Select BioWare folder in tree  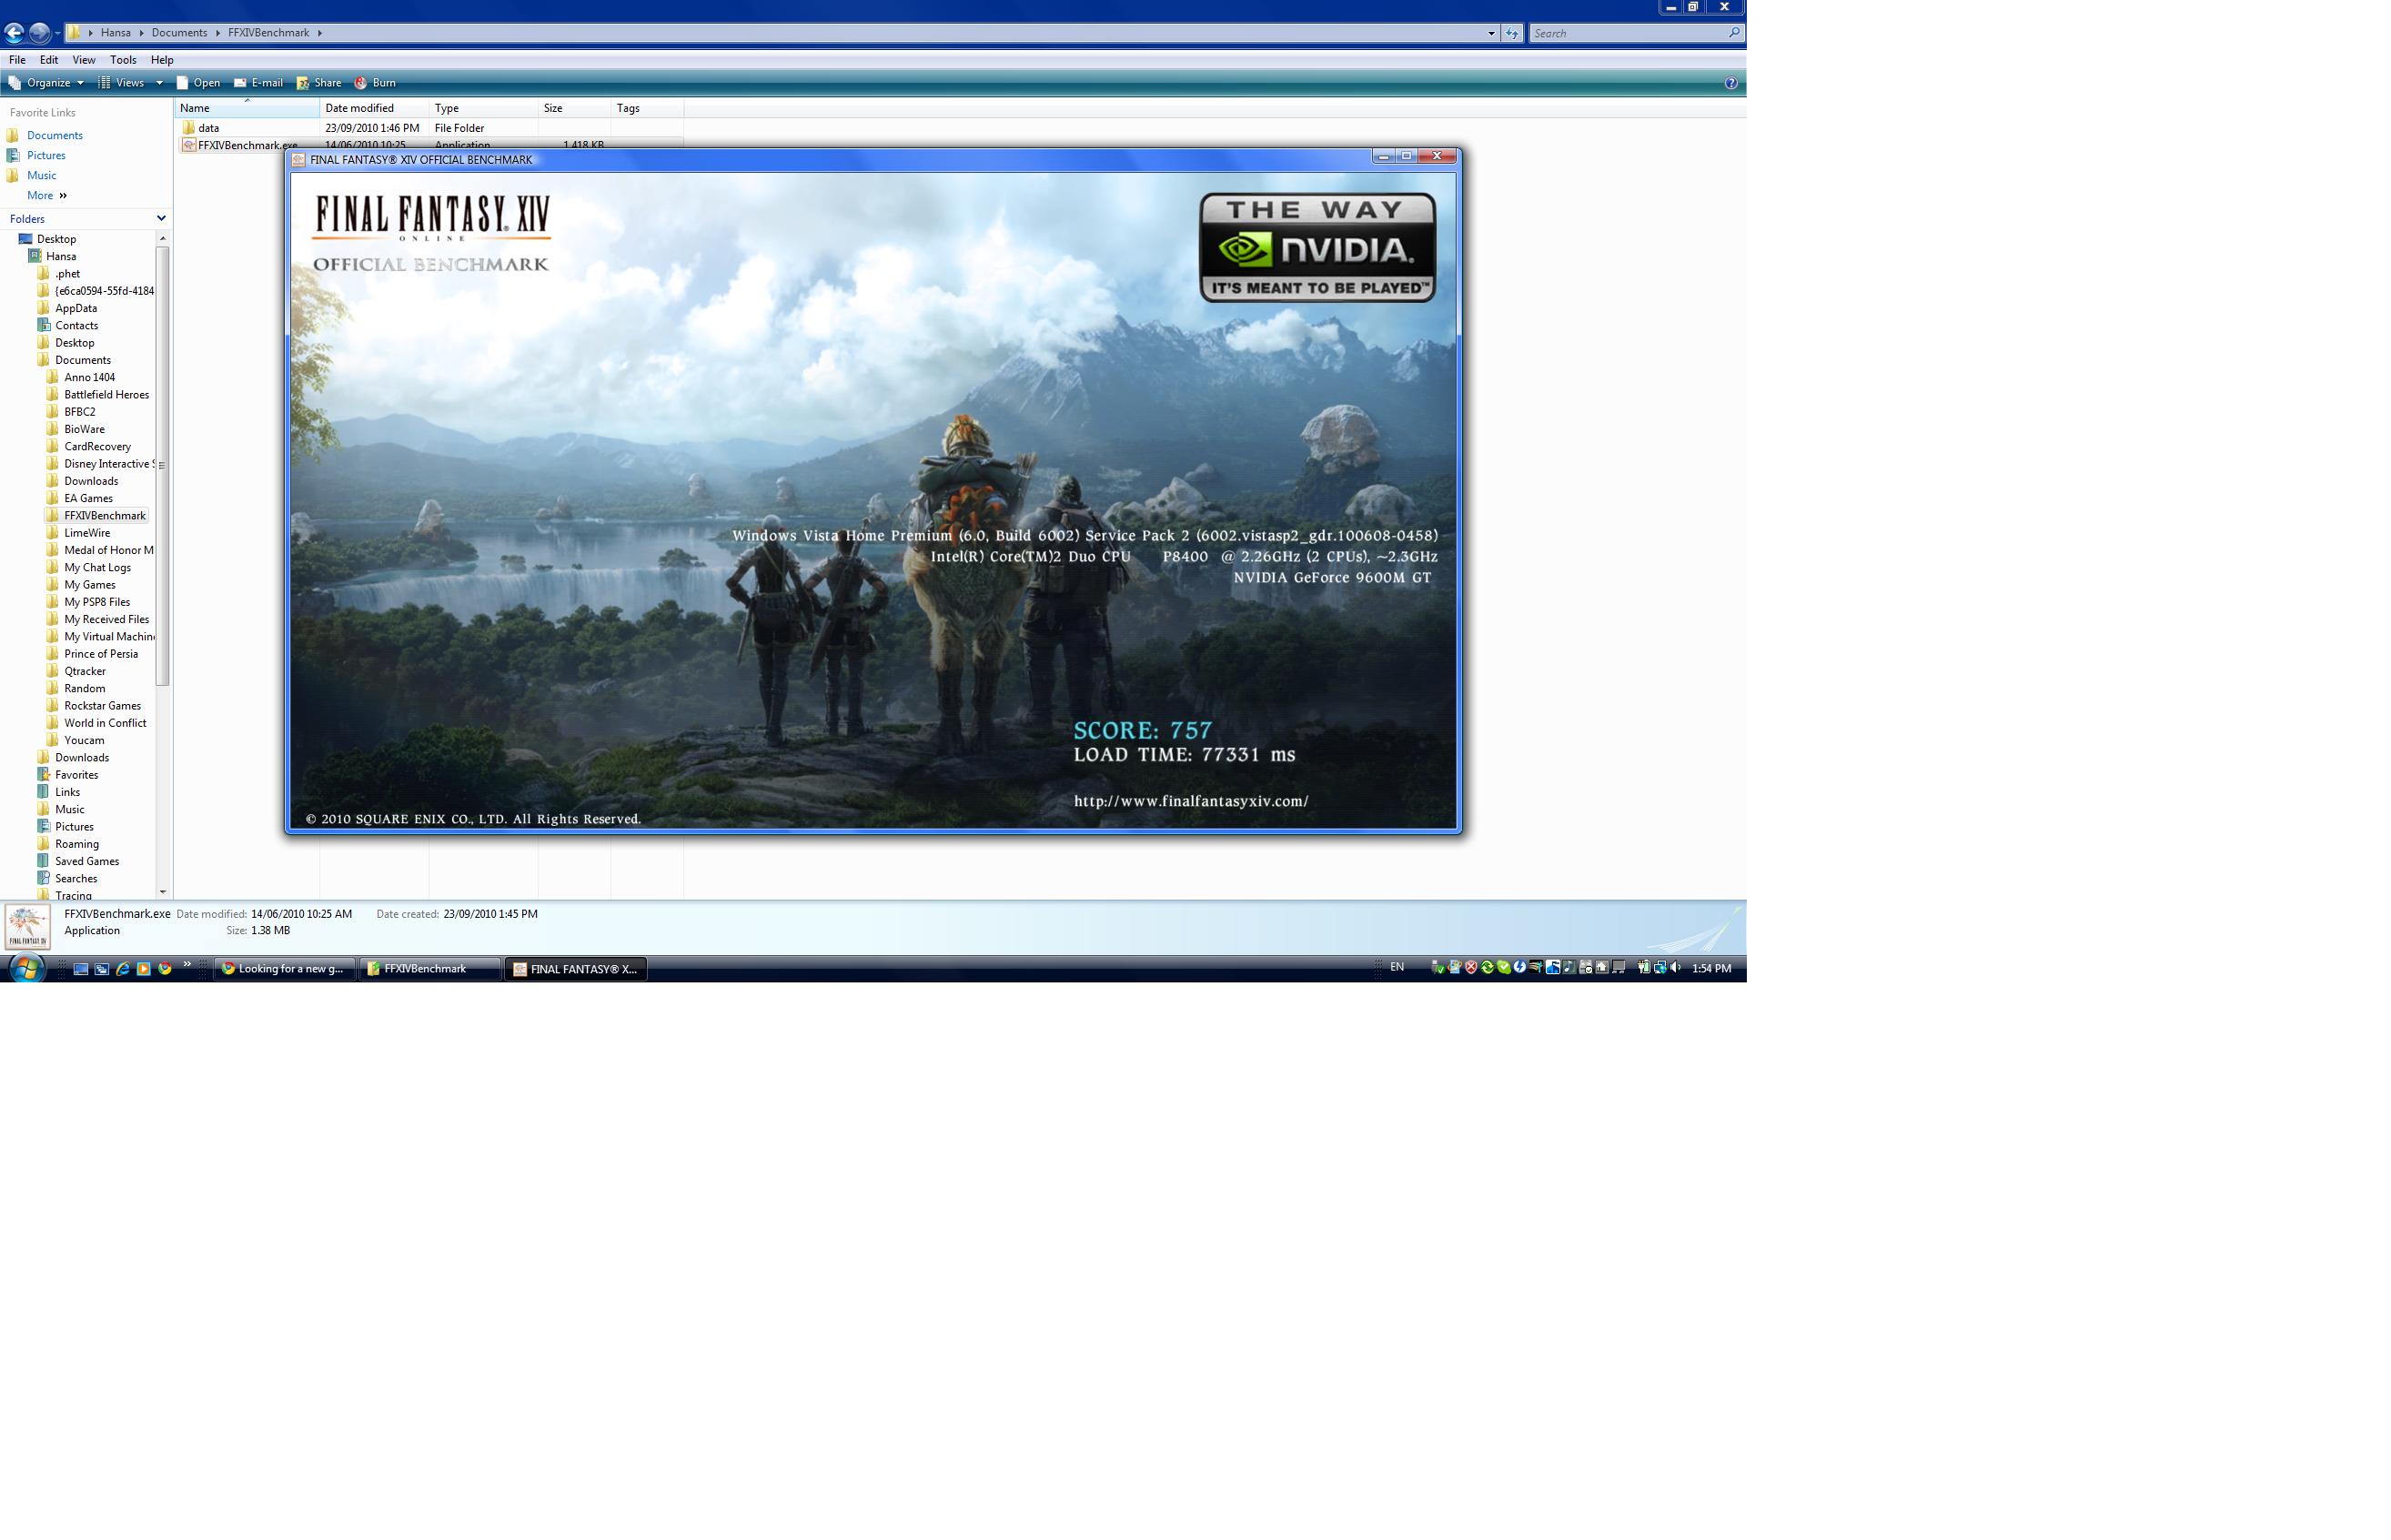[x=84, y=429]
